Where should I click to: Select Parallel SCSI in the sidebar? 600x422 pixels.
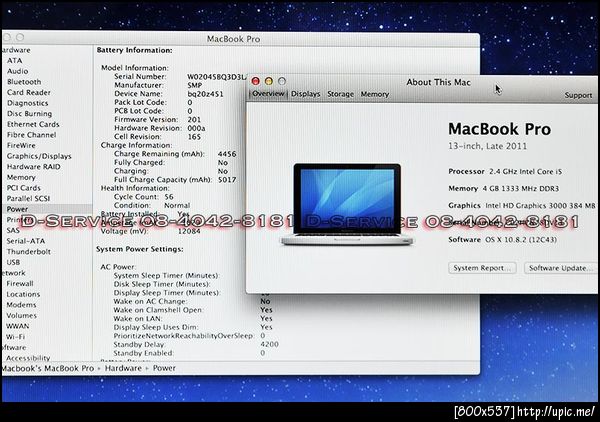[x=28, y=199]
